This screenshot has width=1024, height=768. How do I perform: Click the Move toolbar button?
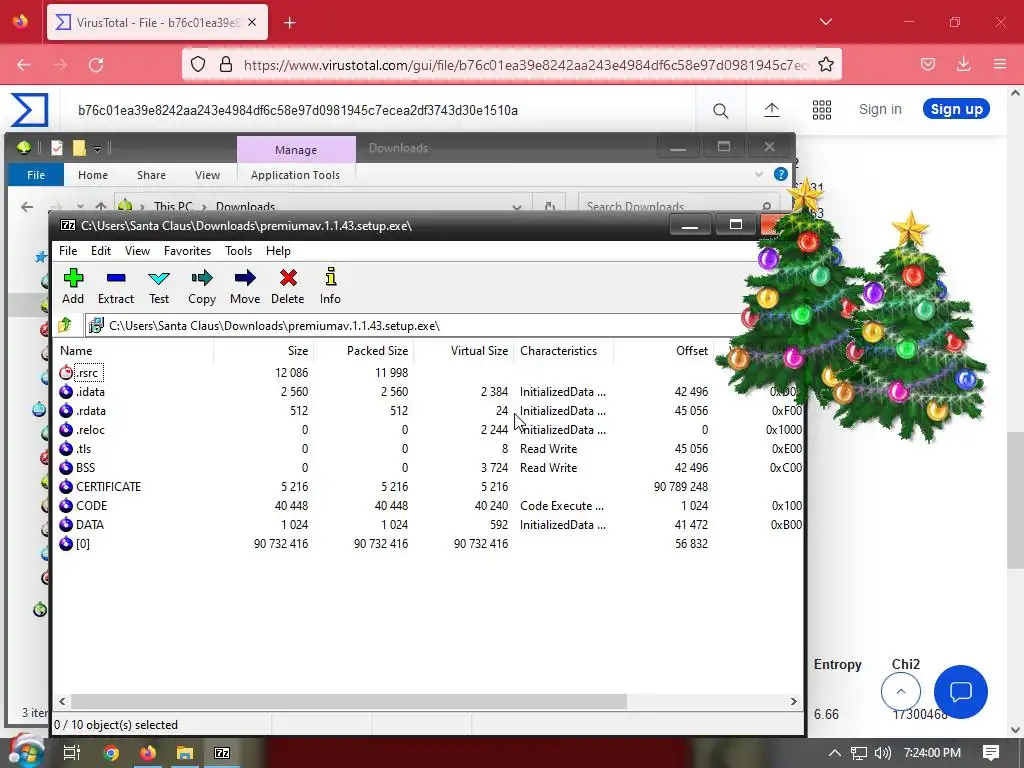[245, 286]
